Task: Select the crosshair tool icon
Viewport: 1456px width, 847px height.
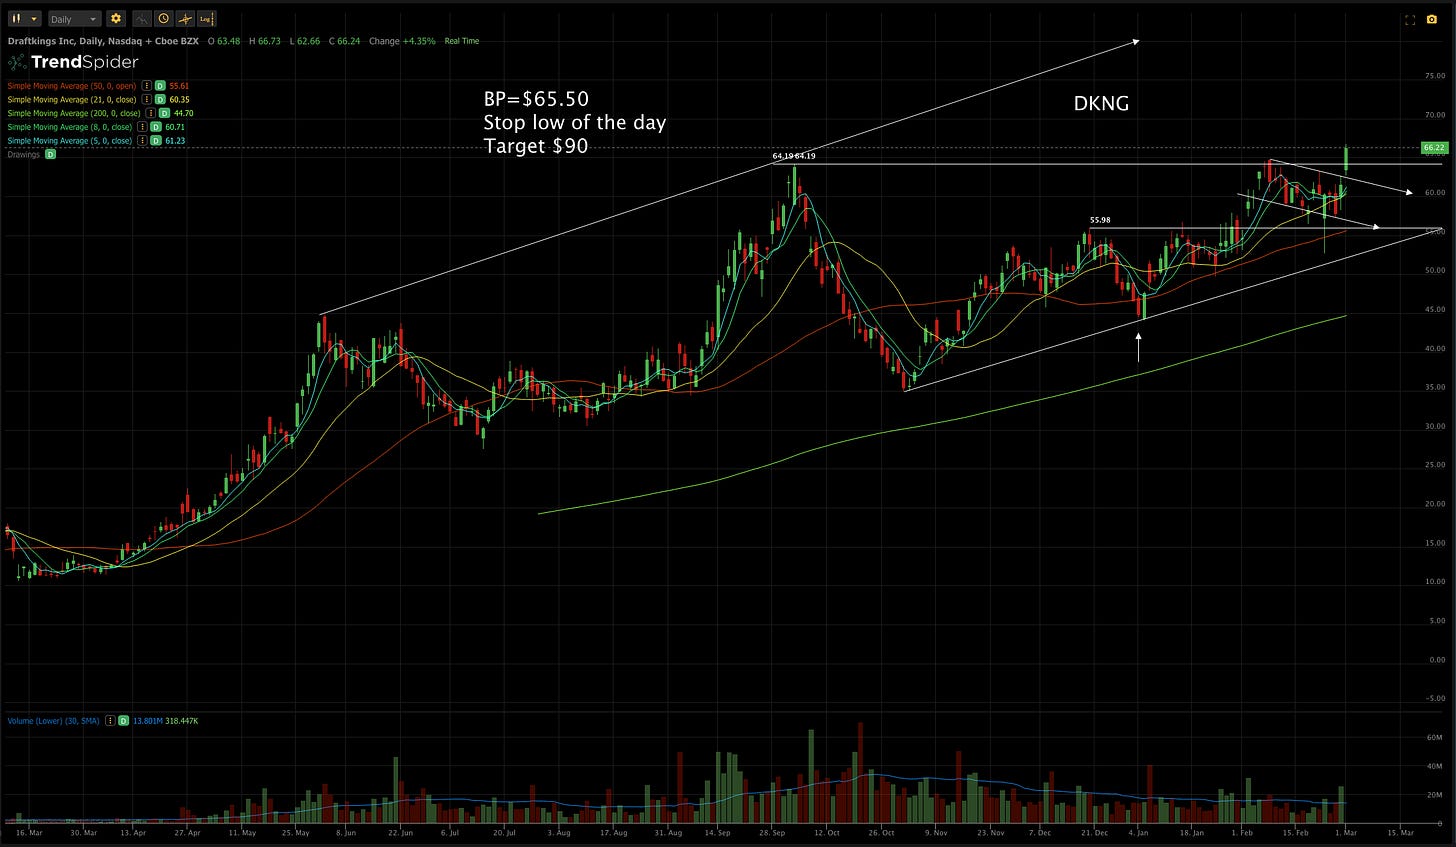Action: point(184,18)
